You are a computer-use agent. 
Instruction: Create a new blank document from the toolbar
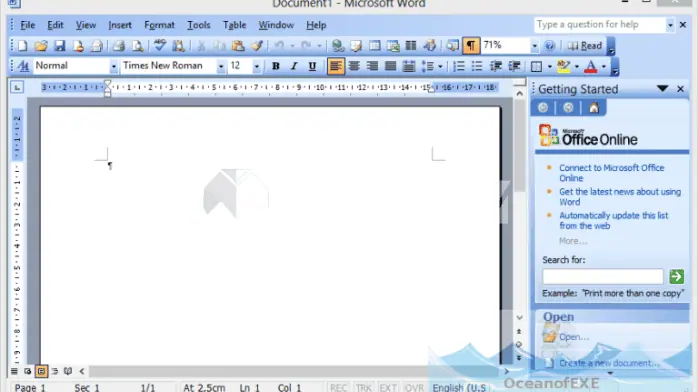22,46
